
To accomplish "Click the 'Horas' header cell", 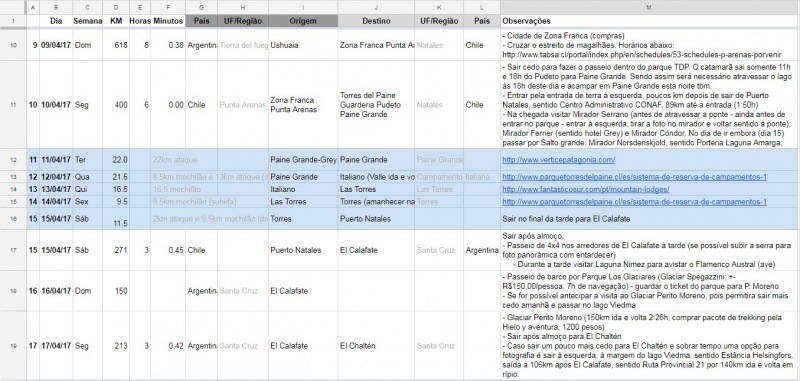I will coord(140,21).
